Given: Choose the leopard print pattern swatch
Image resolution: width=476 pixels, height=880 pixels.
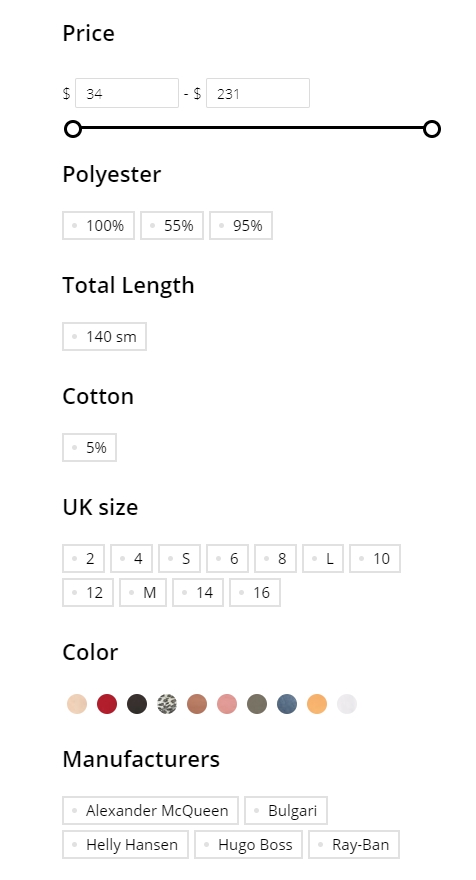Looking at the screenshot, I should [x=167, y=704].
